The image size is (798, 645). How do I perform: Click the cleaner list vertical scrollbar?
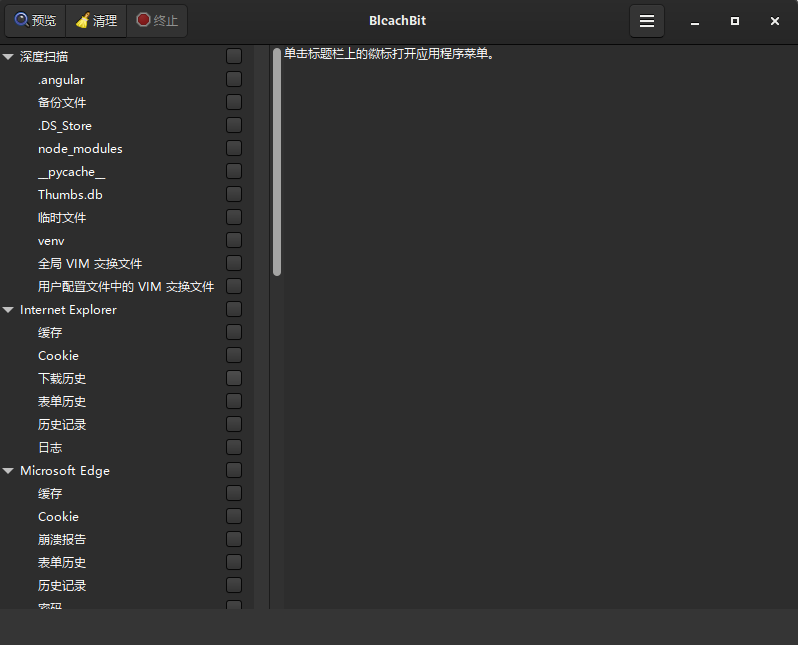[x=277, y=162]
